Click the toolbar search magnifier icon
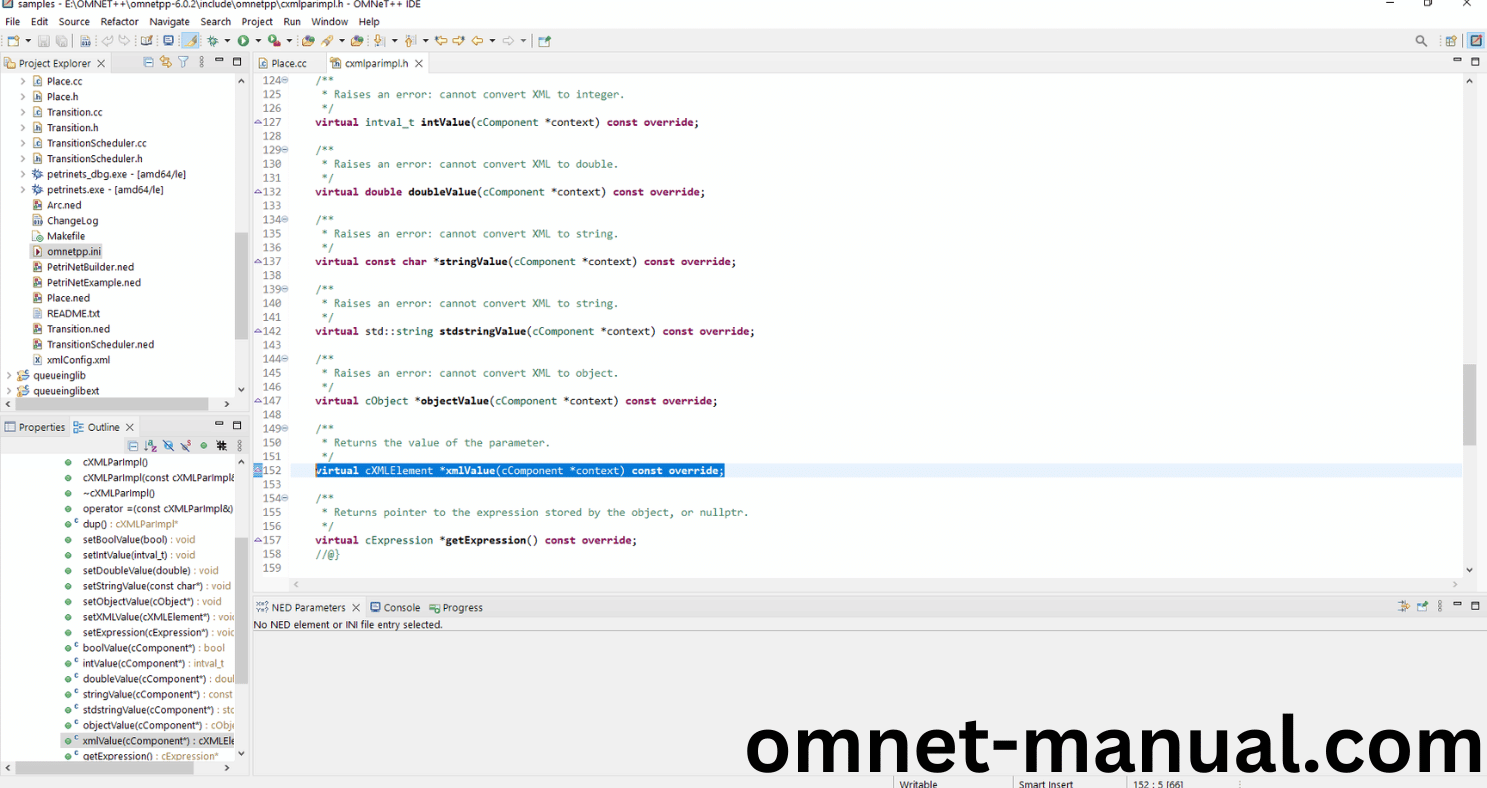1487x788 pixels. (1421, 41)
